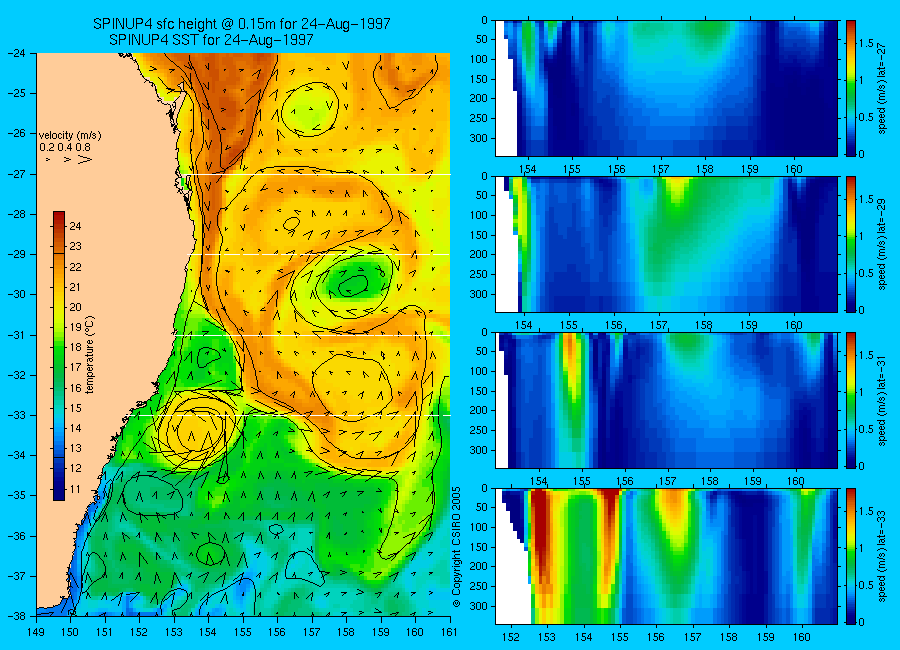Screen dimensions: 900x650
Task: Select the 'speed (m/s) lat=-31' label
Action: coord(883,400)
